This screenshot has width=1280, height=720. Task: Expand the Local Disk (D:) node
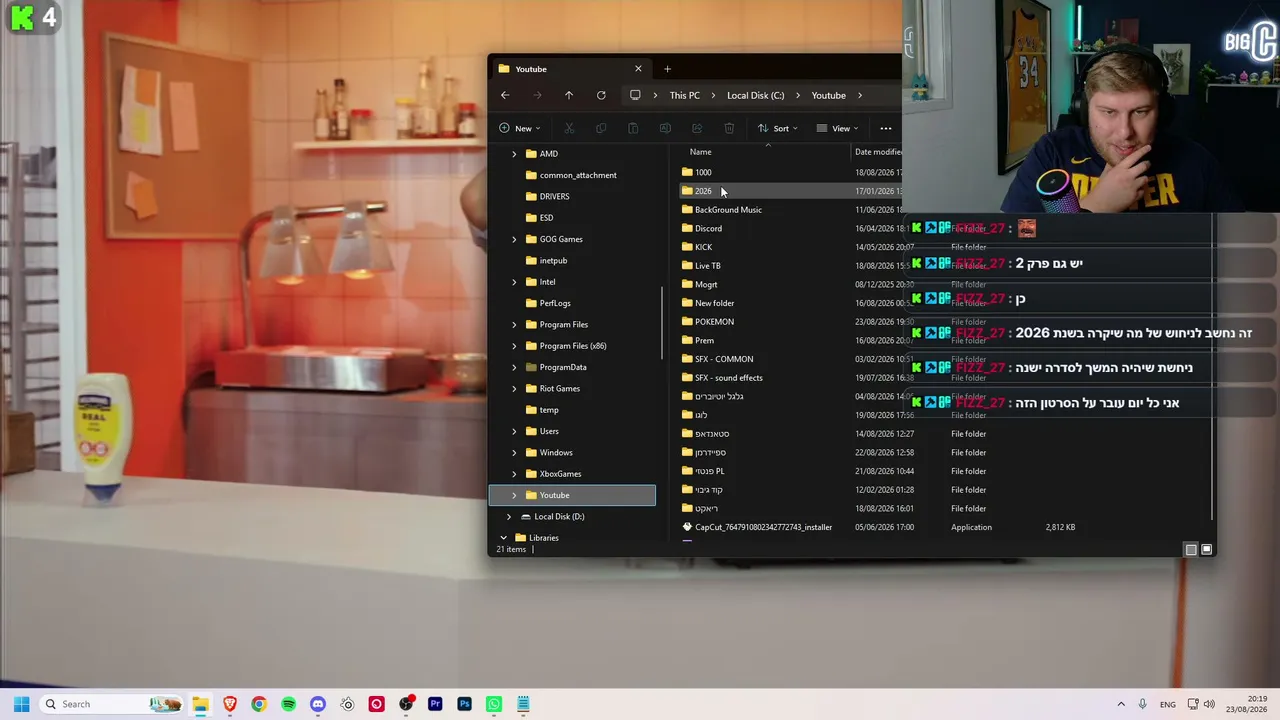(509, 517)
